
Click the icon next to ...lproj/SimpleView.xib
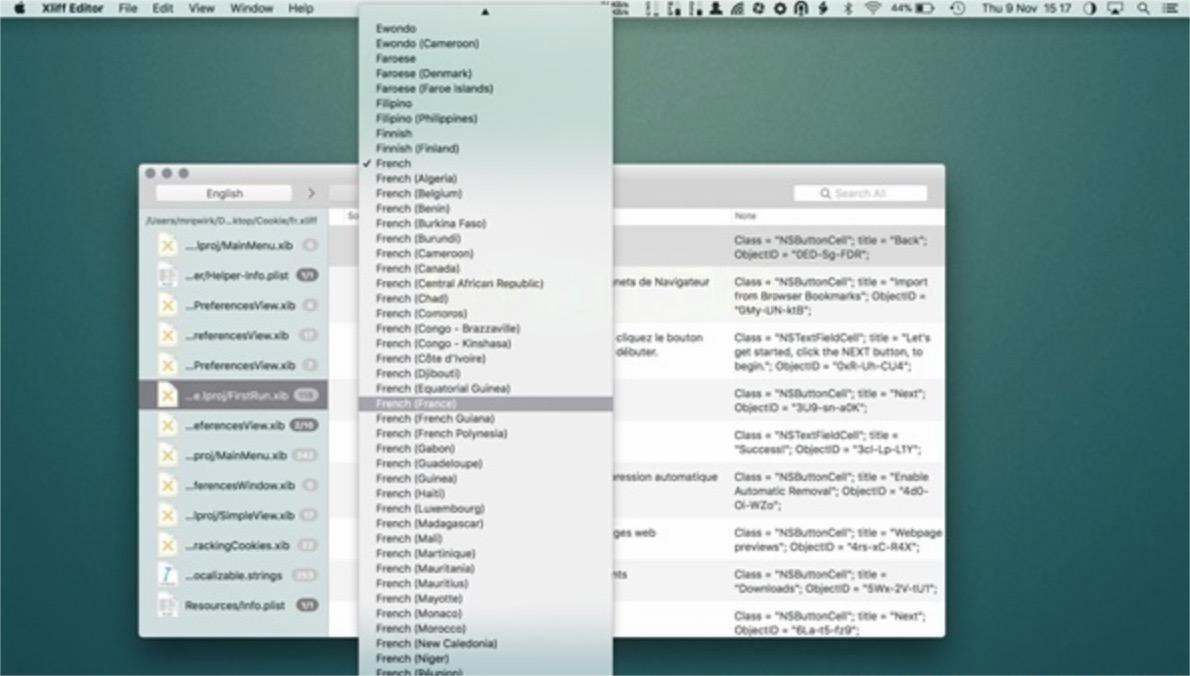[167, 516]
